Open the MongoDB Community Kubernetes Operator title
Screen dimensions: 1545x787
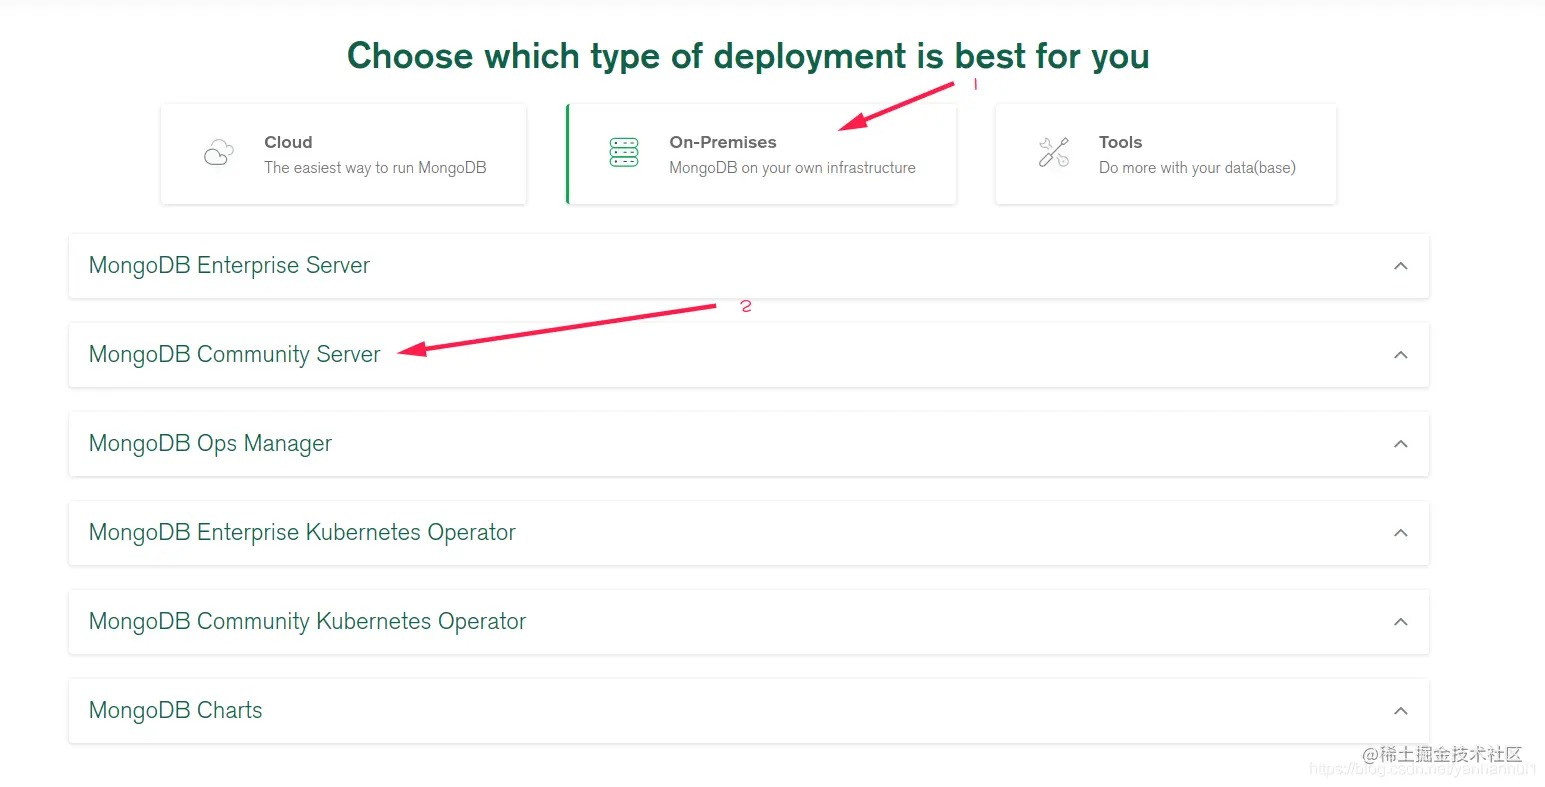tap(307, 622)
